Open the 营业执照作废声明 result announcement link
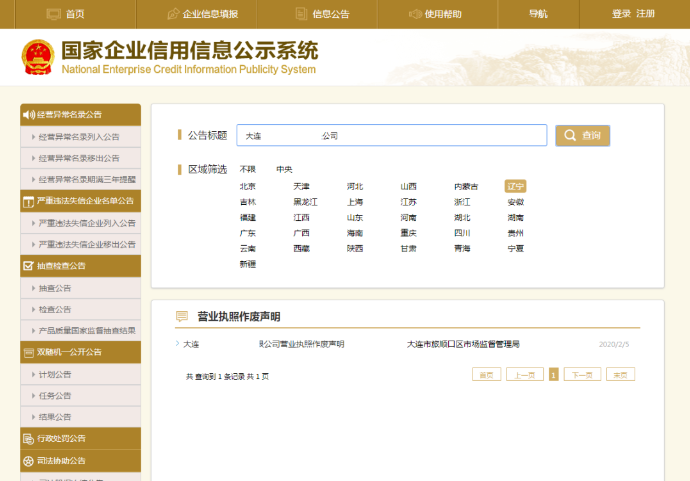Screen dimensions: 690x481 pos(264,344)
